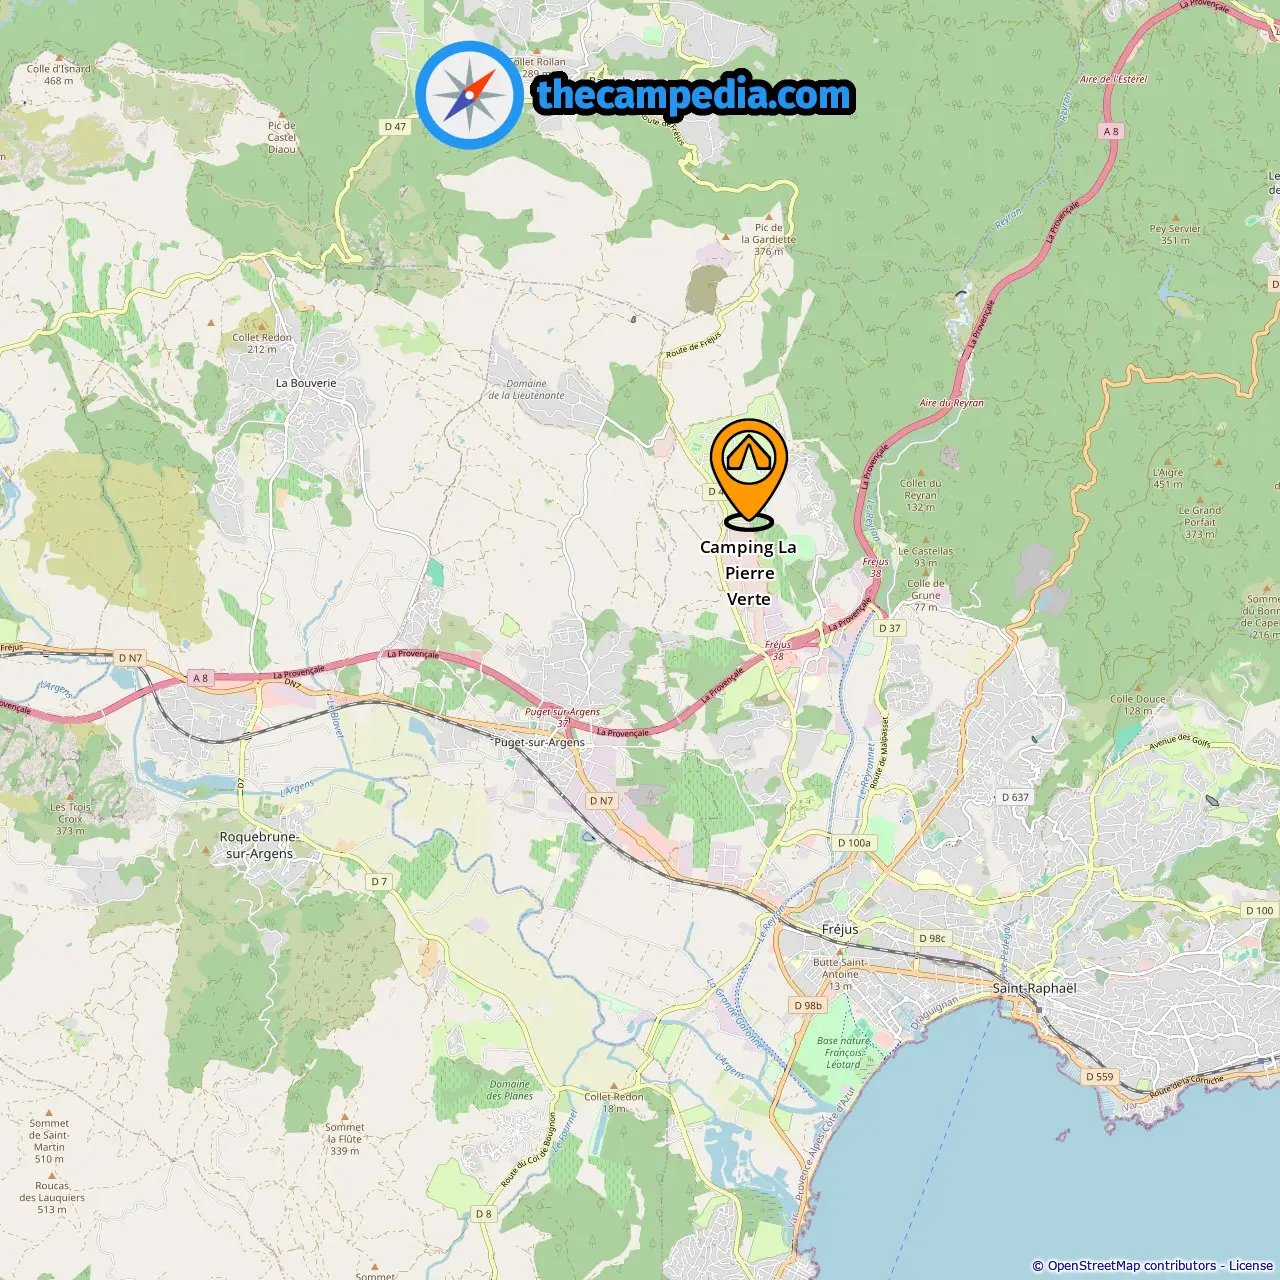Click the Base nature François Léotard label
The width and height of the screenshot is (1280, 1280).
coord(843,1052)
